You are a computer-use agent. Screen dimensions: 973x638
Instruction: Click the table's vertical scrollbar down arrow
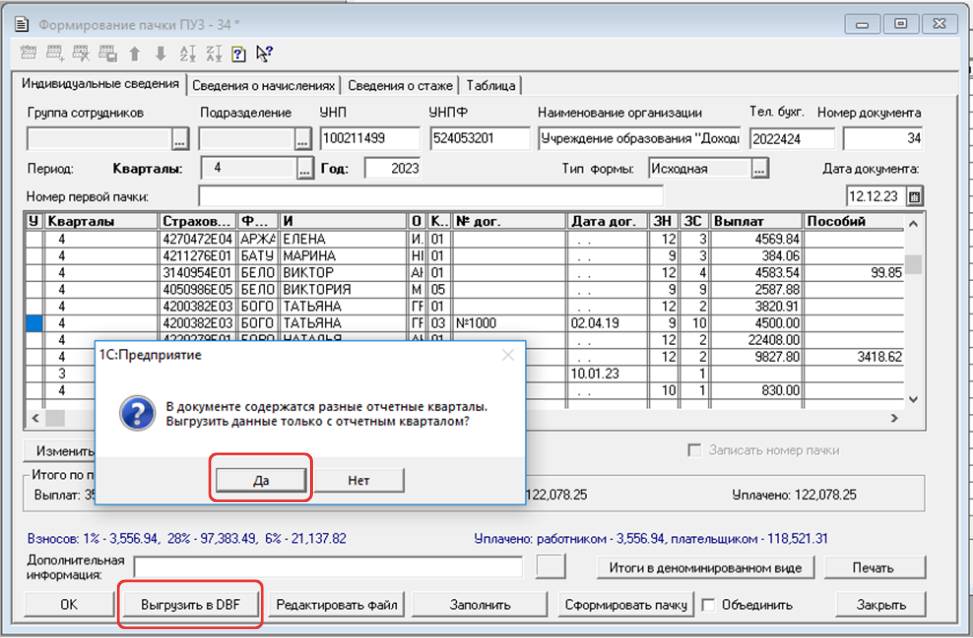point(913,399)
